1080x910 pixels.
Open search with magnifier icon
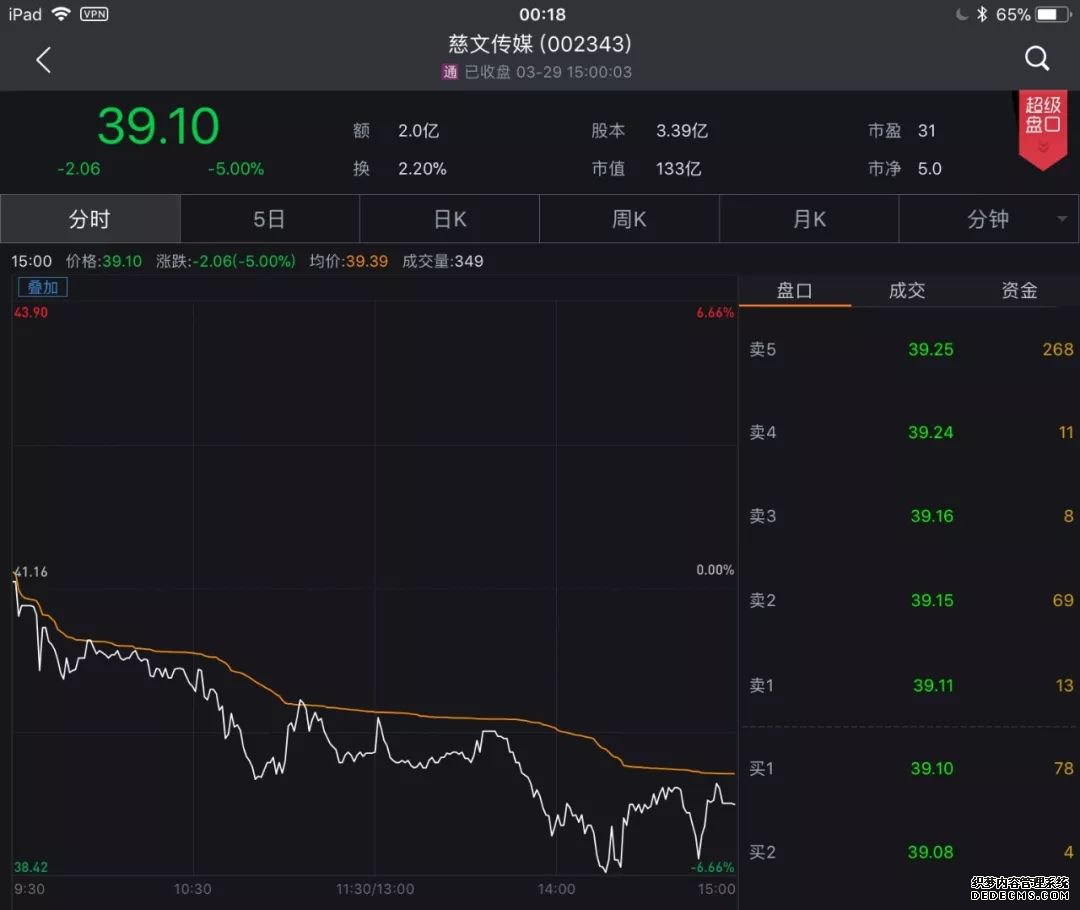pos(1037,59)
